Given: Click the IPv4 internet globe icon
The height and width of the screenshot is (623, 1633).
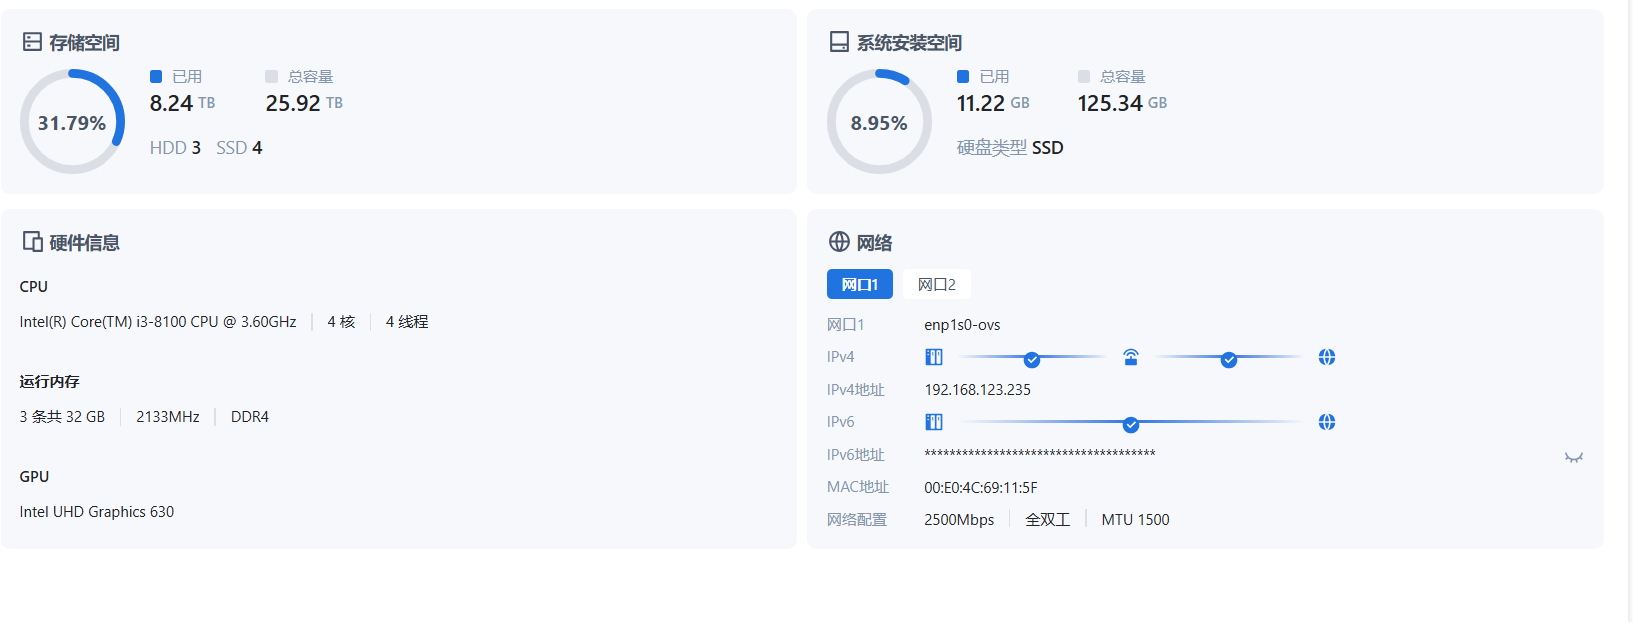Looking at the screenshot, I should click(x=1327, y=357).
